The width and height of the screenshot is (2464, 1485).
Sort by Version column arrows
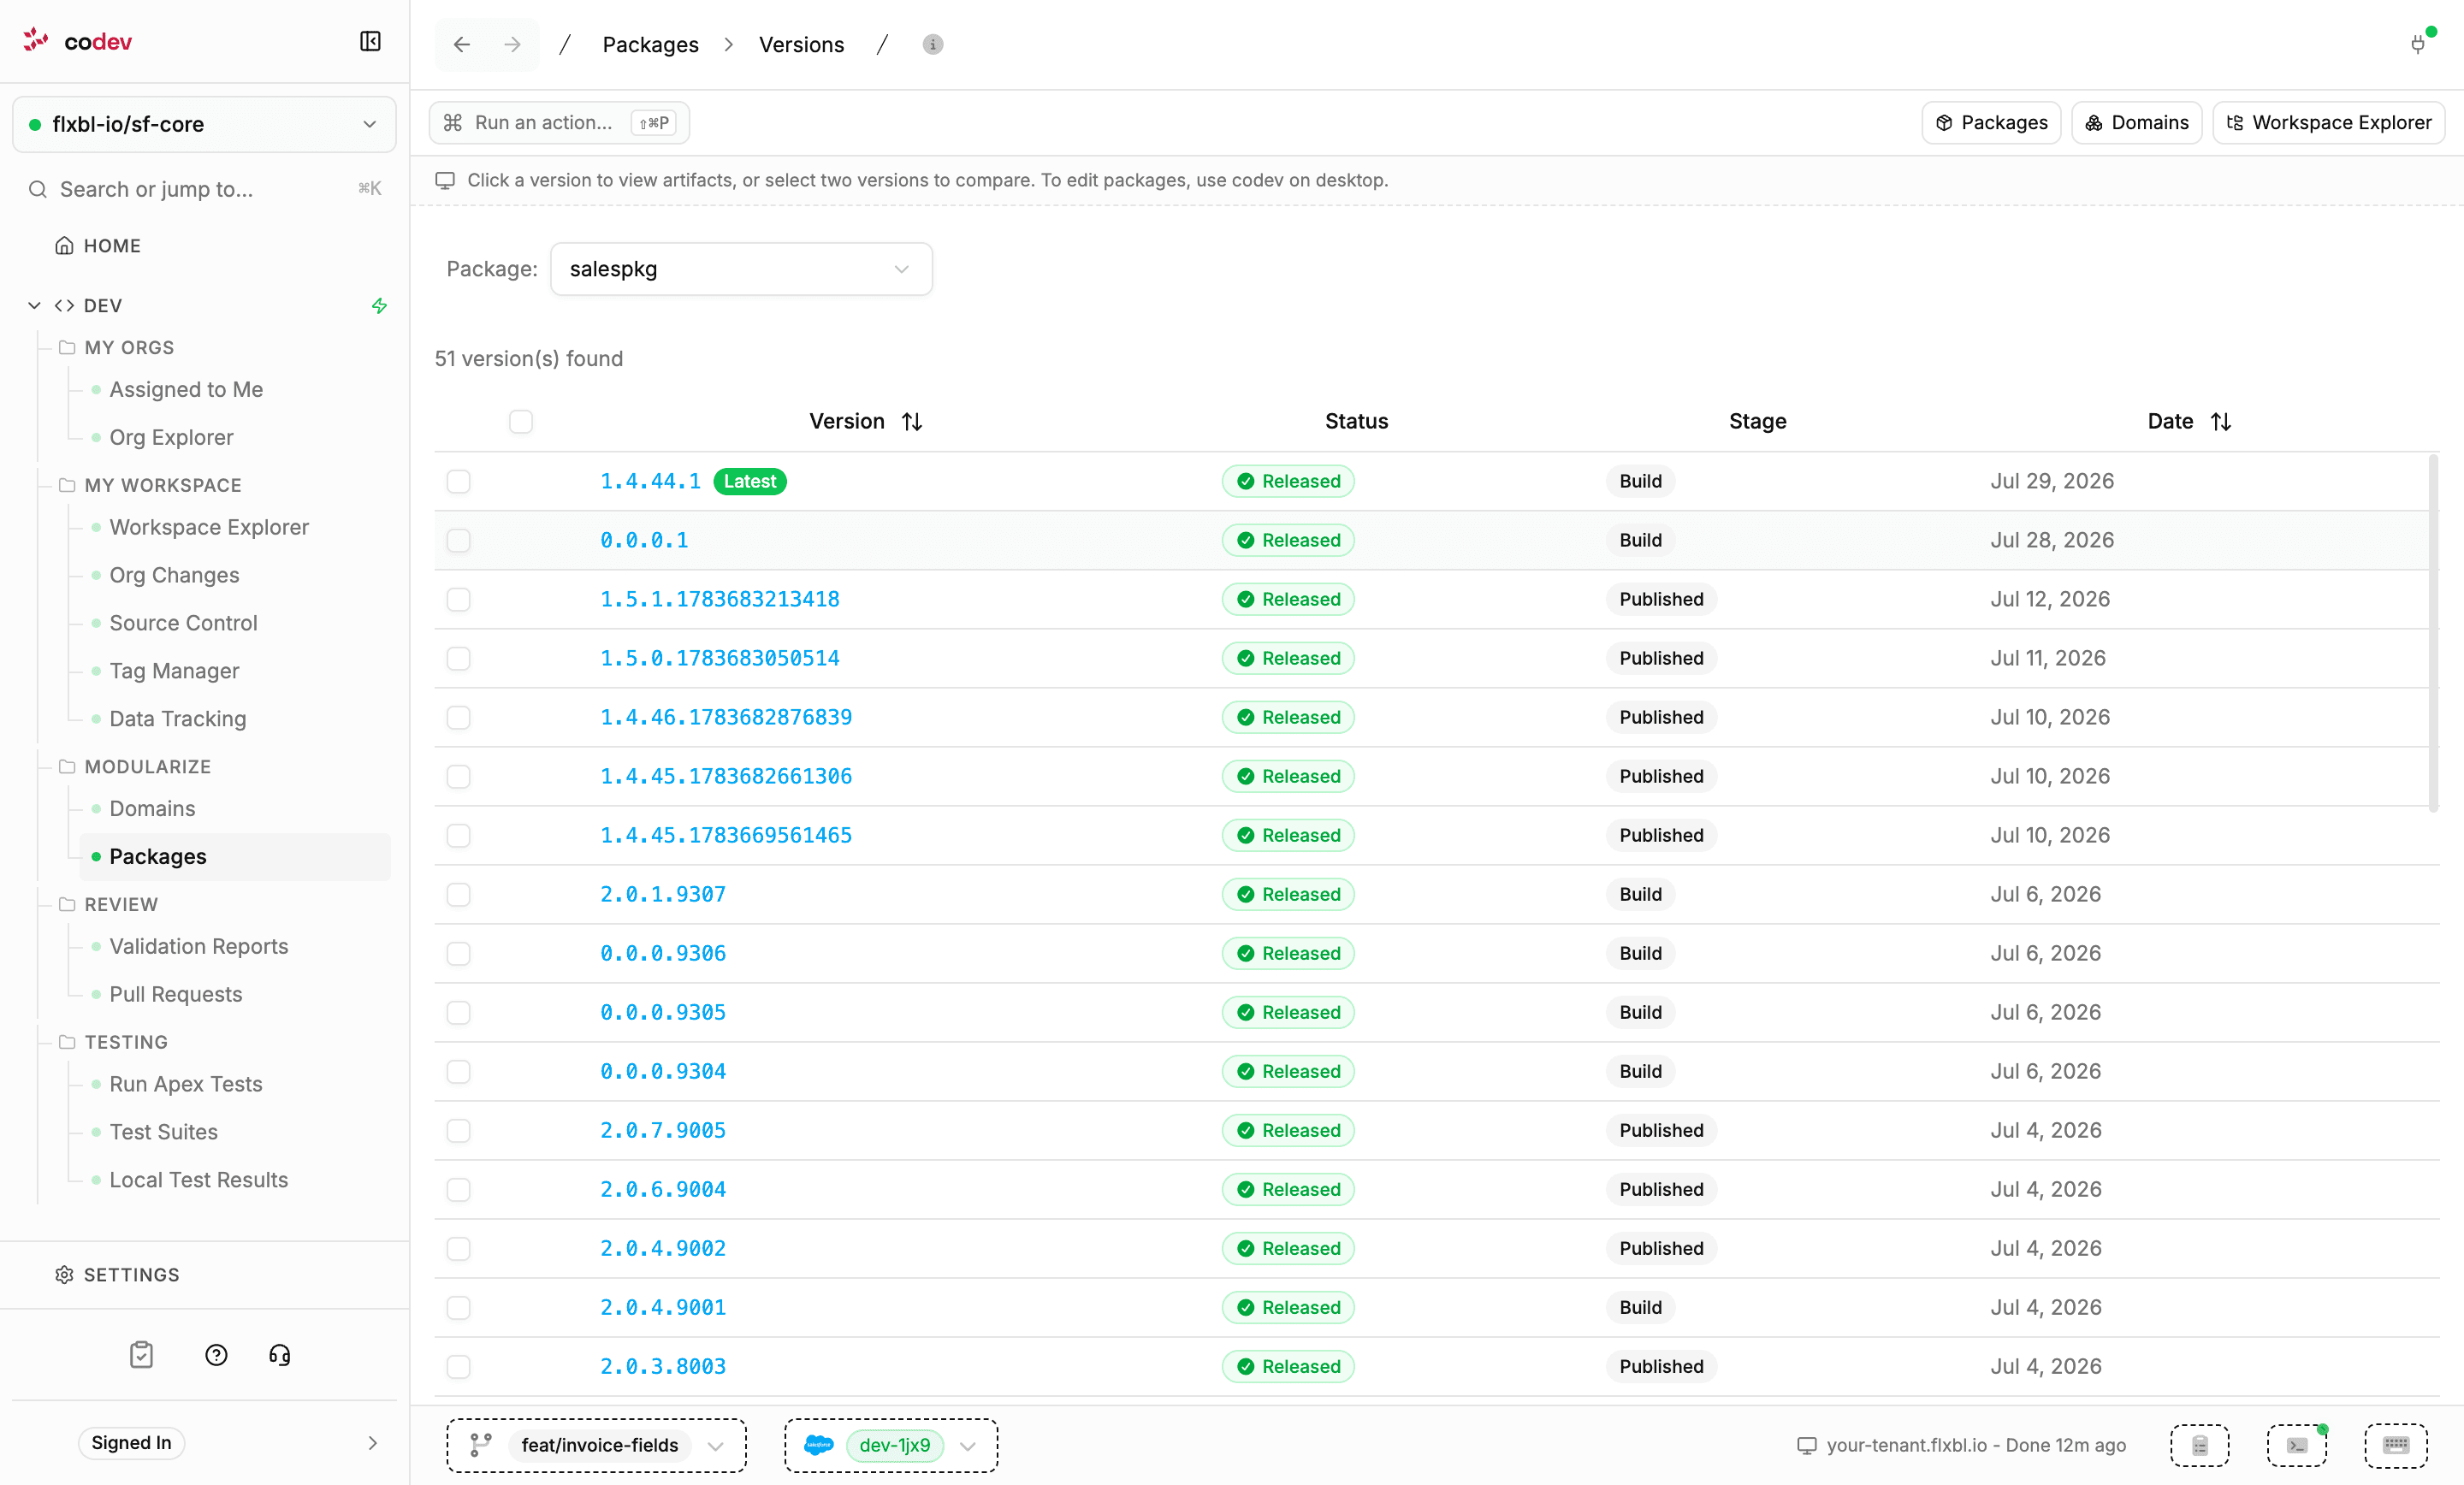click(912, 422)
